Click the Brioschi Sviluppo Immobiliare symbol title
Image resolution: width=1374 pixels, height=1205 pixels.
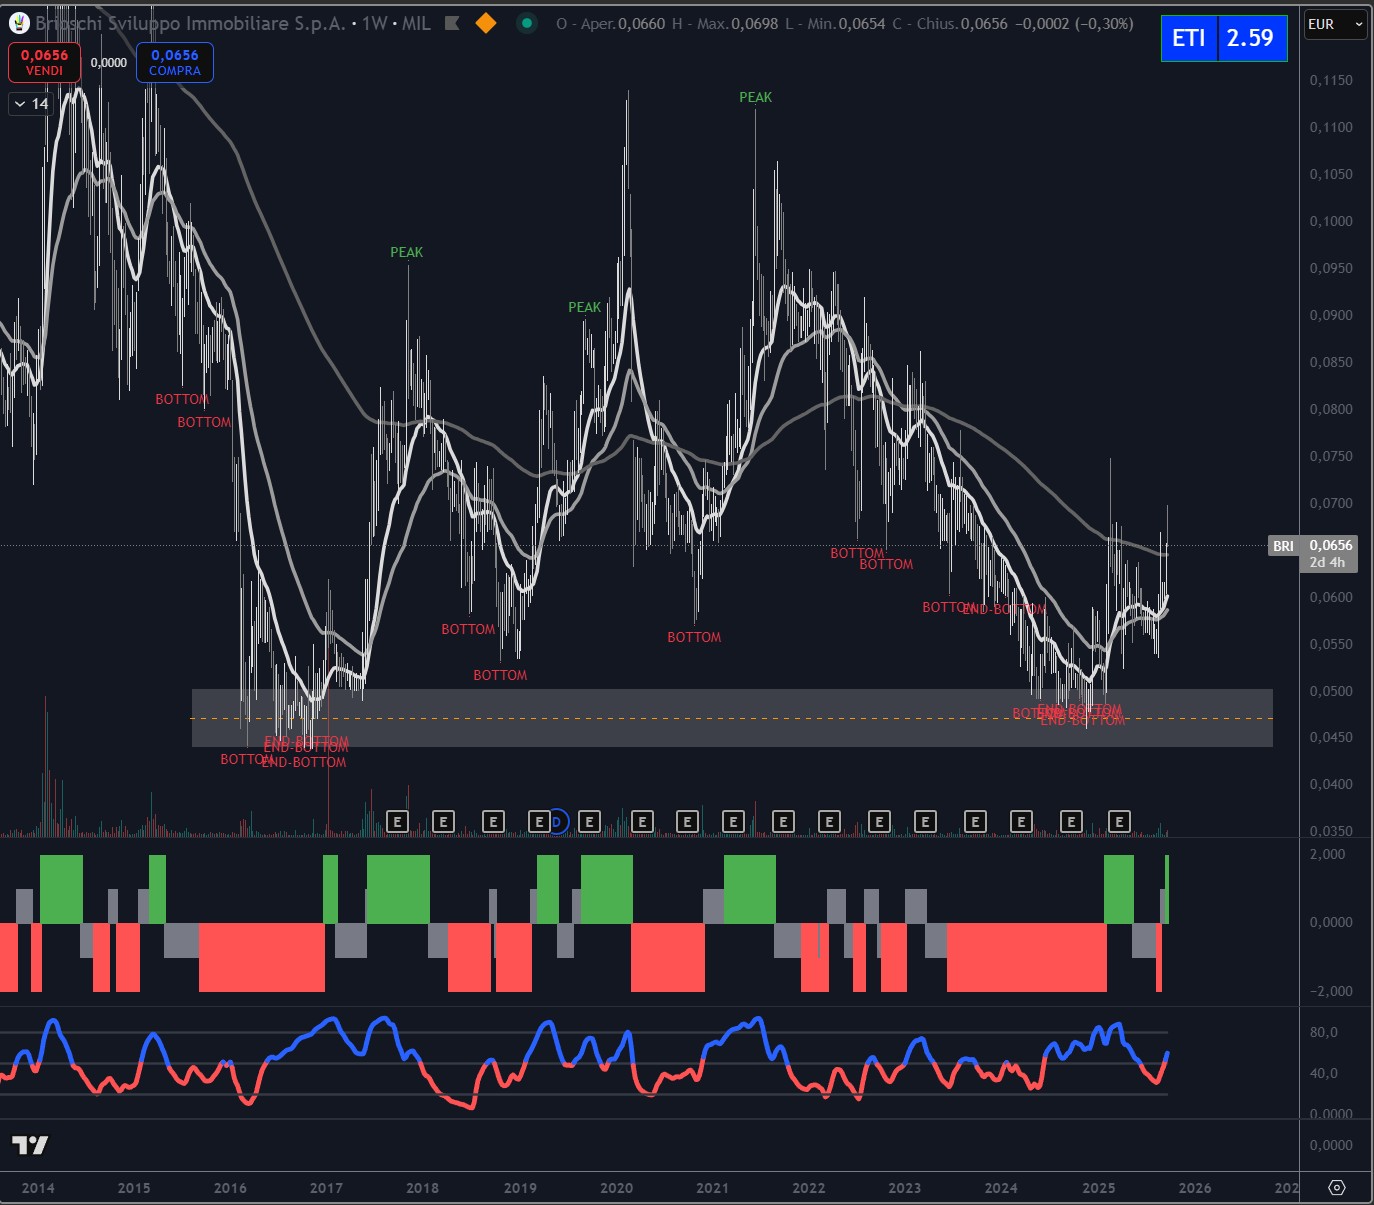point(190,23)
